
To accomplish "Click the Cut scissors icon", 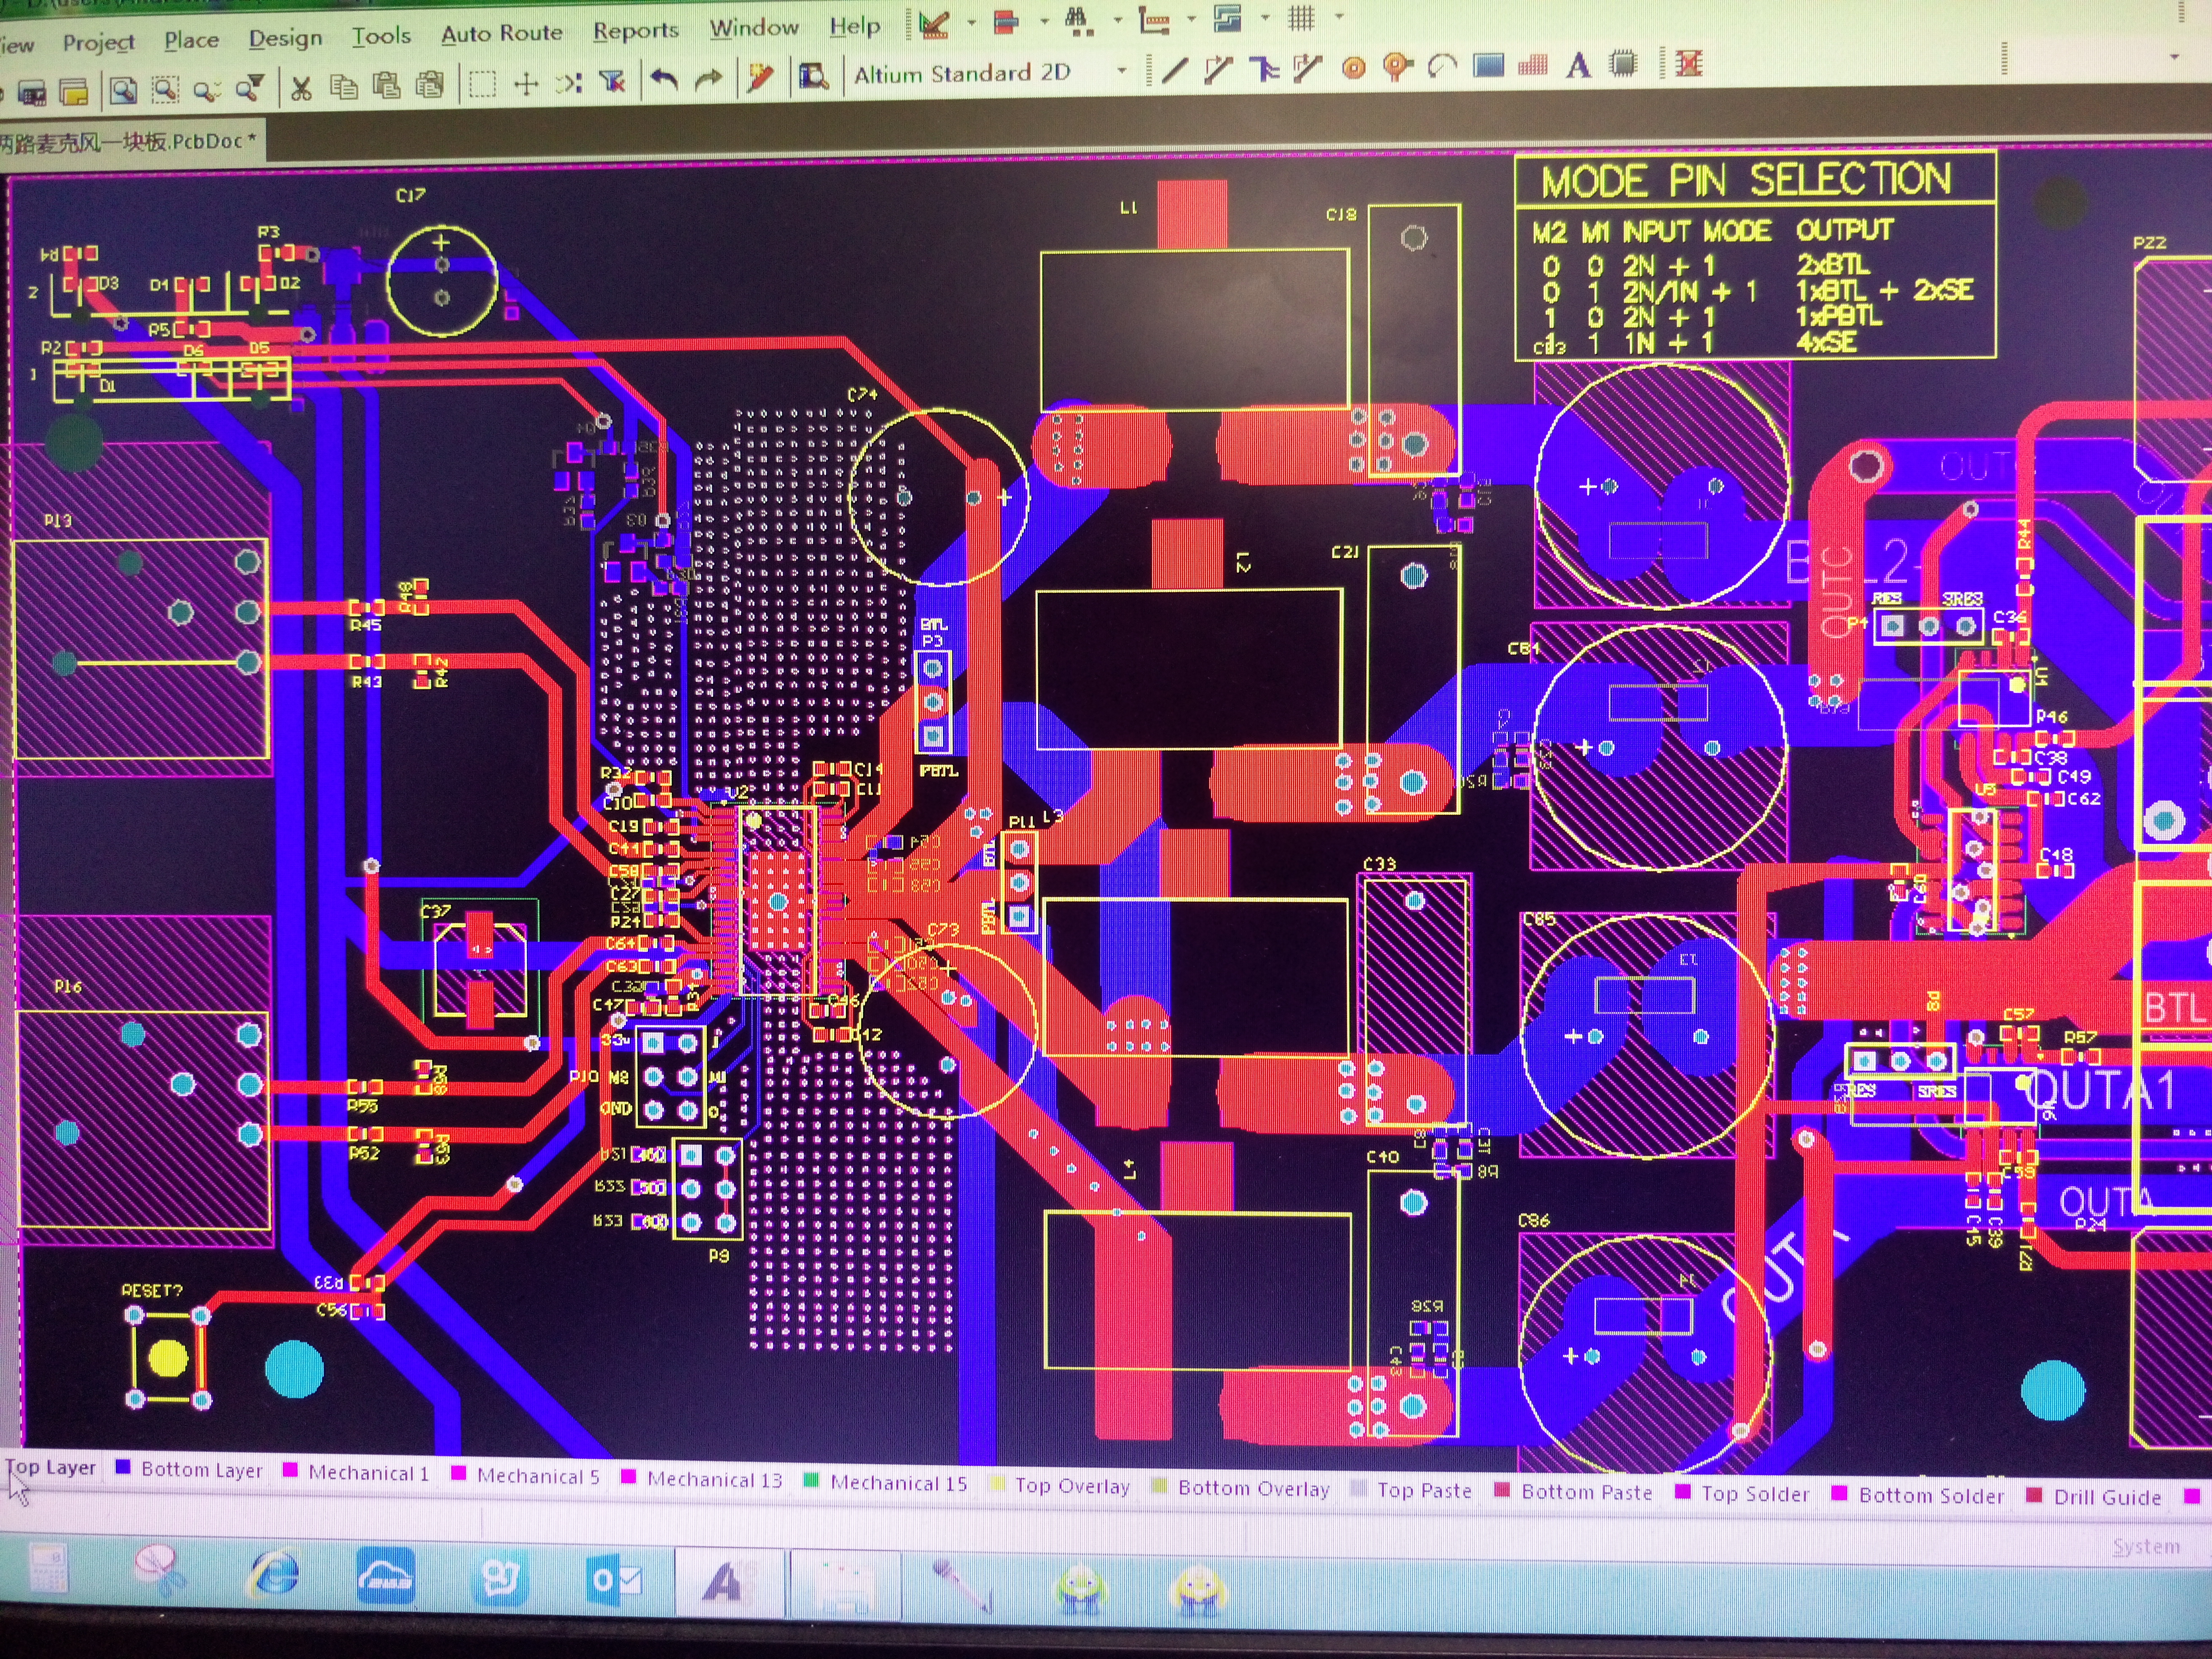I will 300,88.
